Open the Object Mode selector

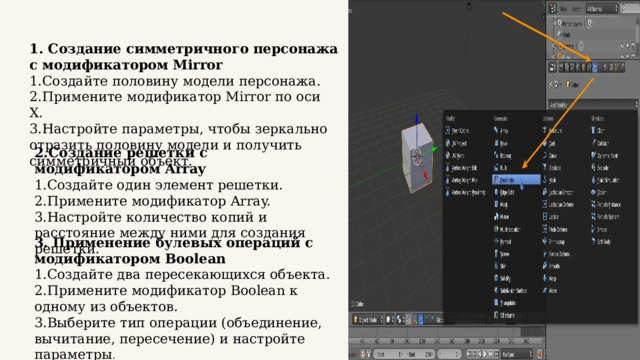368,320
